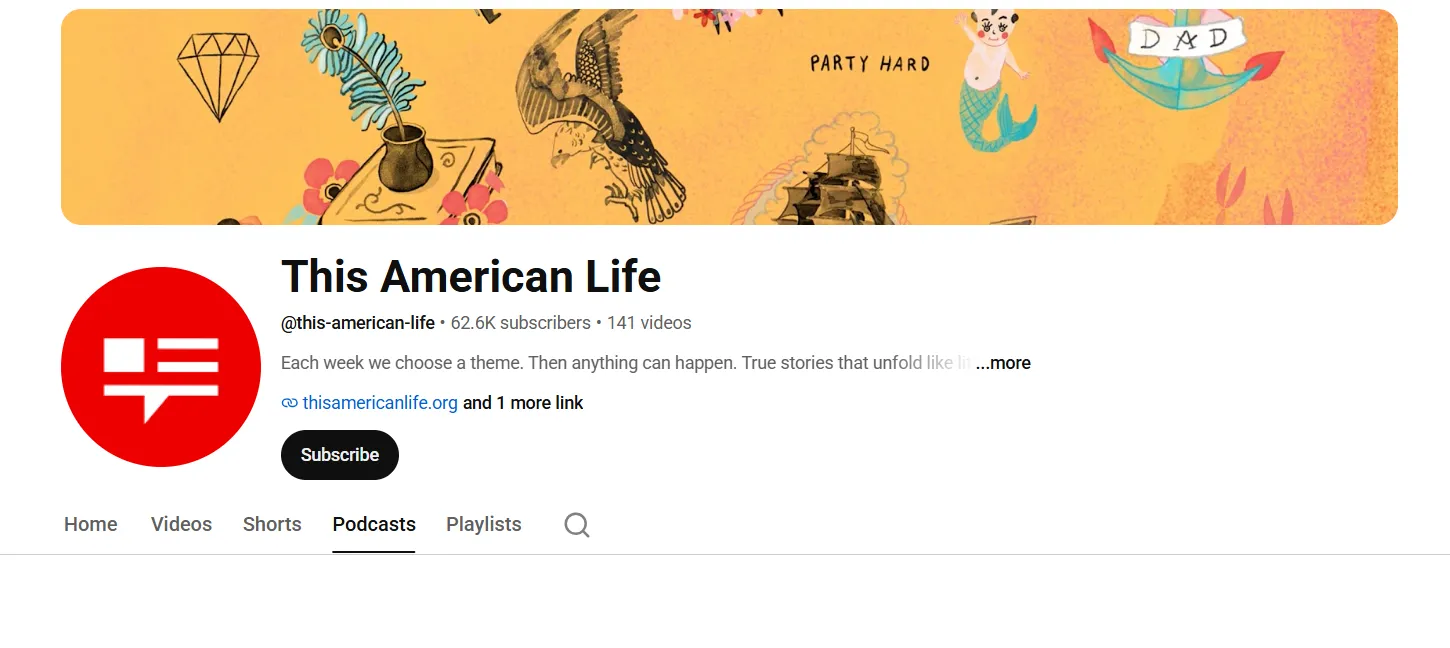1450x648 pixels.
Task: Switch to the Videos tab
Action: [181, 524]
